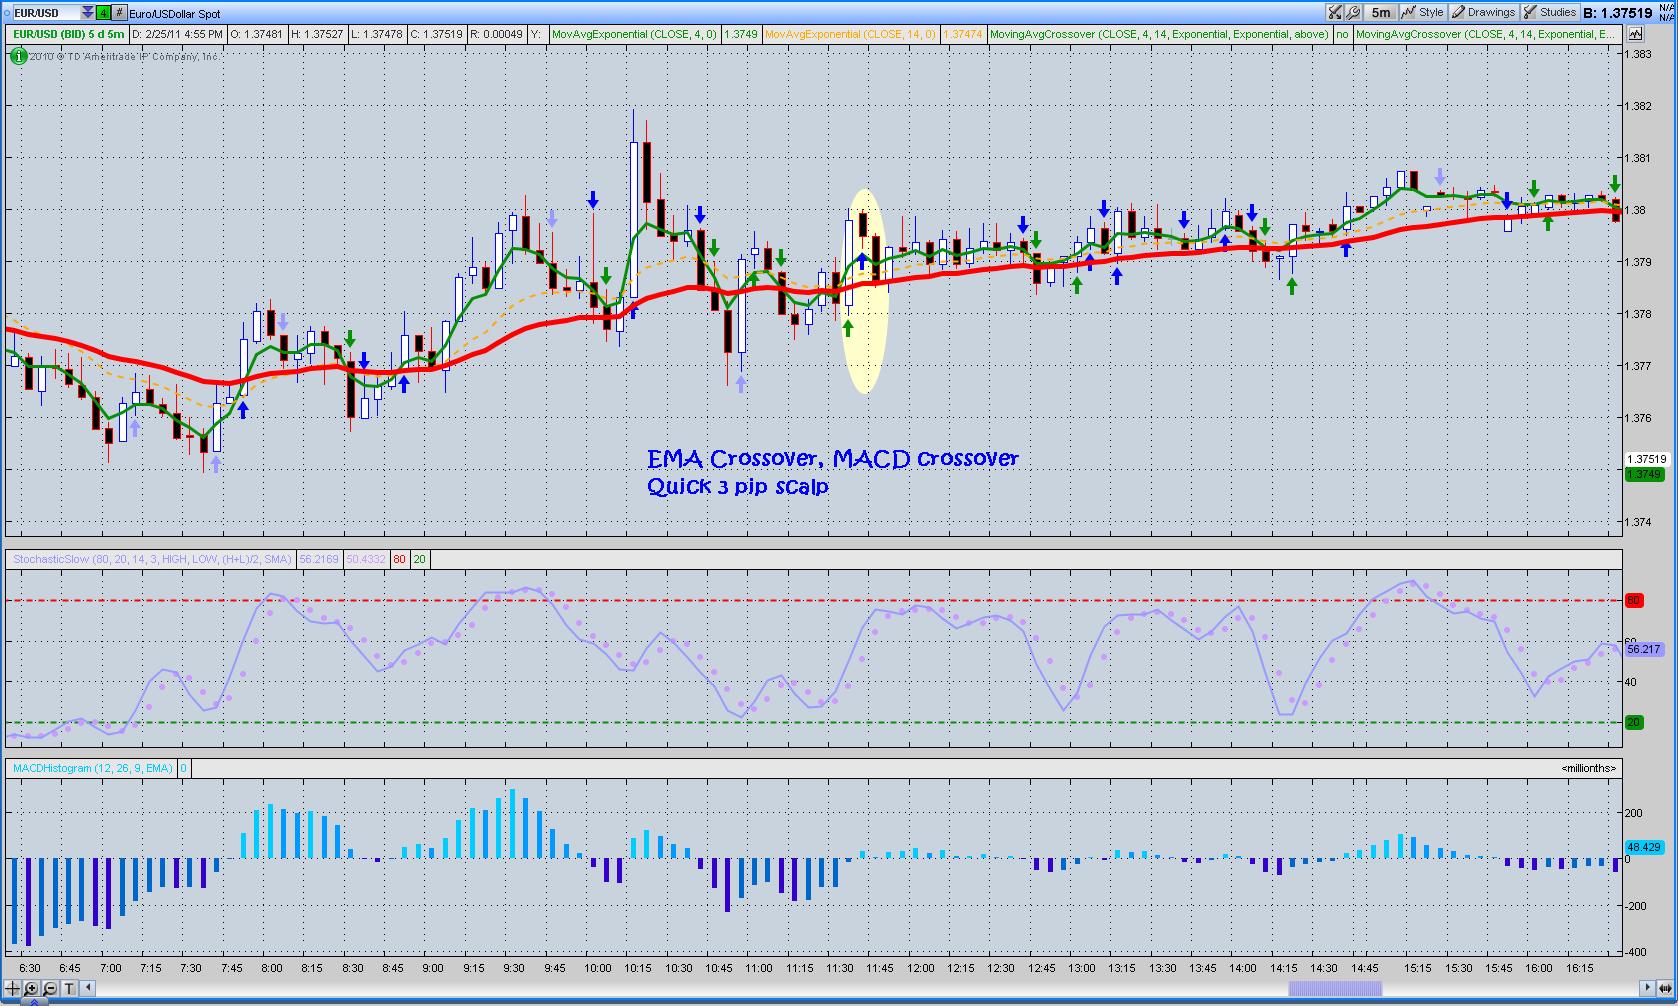Image resolution: width=1678 pixels, height=1006 pixels.
Task: Open the Drawings menu
Action: point(1483,12)
